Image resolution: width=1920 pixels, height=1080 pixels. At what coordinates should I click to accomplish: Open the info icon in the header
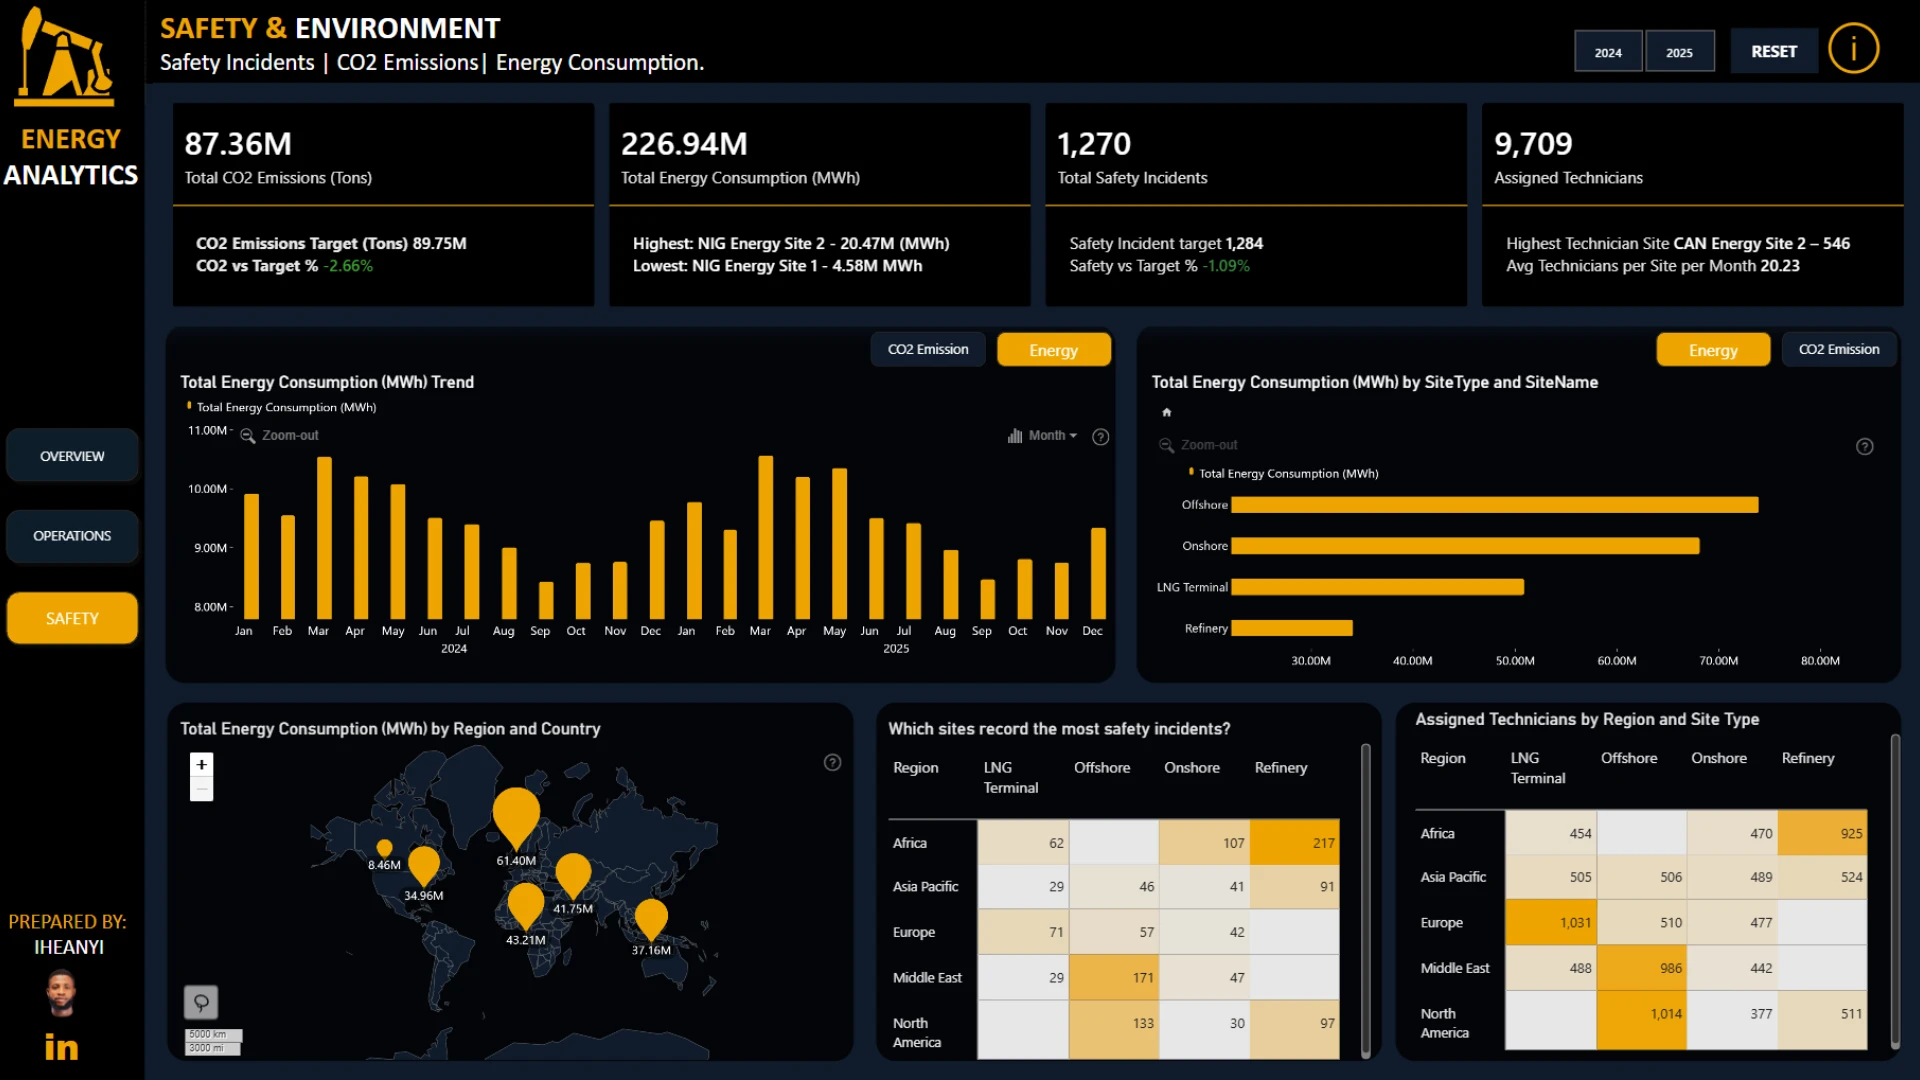1853,49
